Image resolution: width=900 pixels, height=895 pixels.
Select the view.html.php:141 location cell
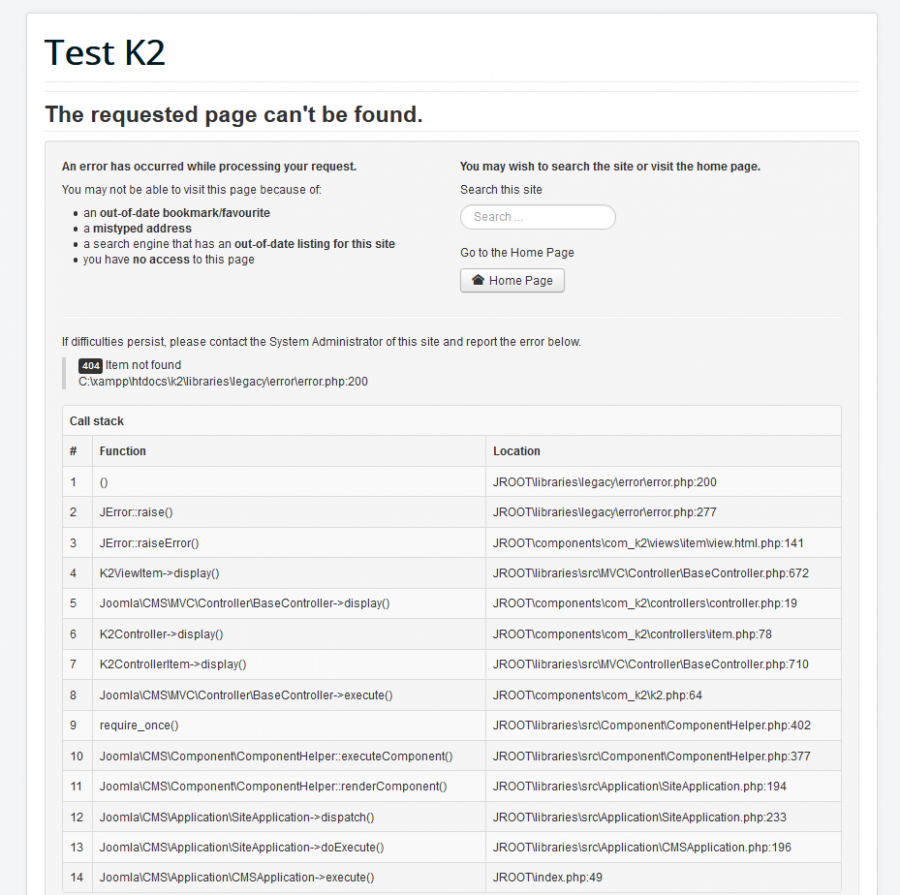tap(648, 543)
